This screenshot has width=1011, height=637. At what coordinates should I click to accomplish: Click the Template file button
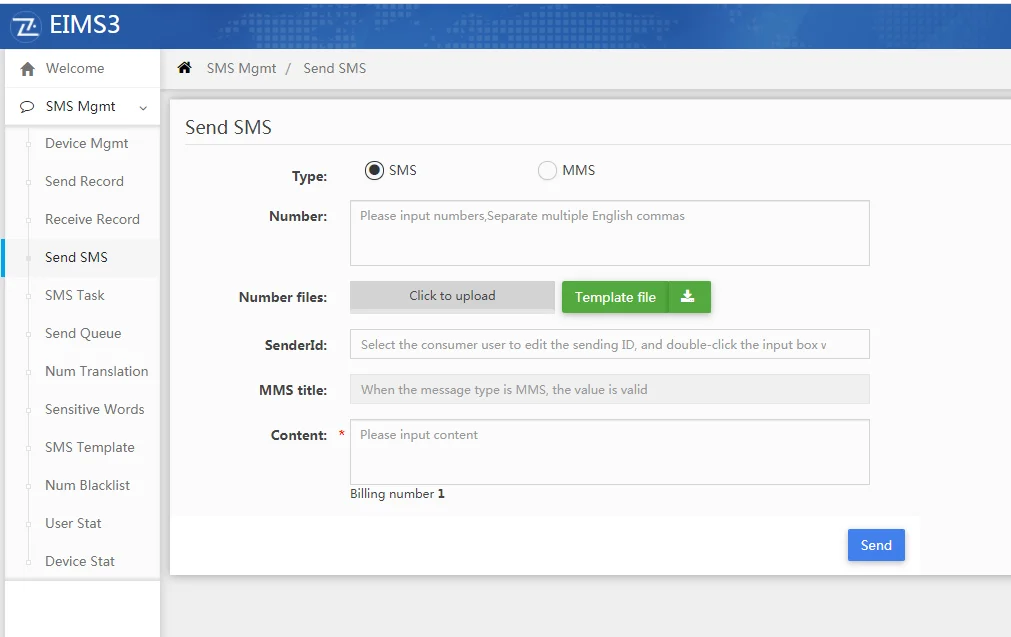coord(615,297)
